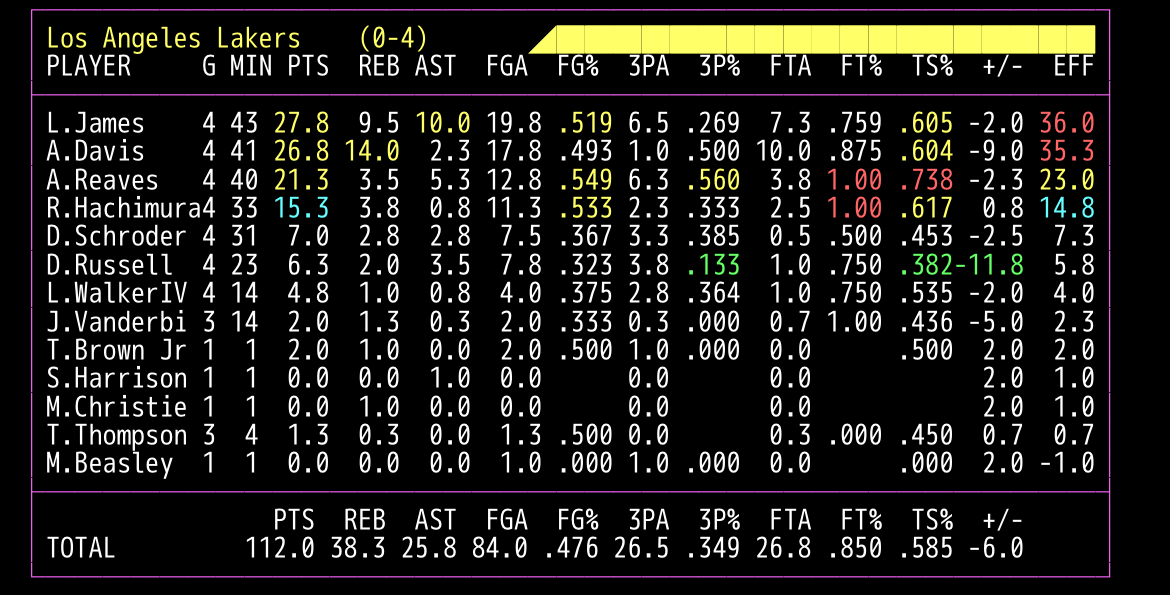1170x595 pixels.
Task: Click the TS% header in the top header row
Action: [932, 66]
